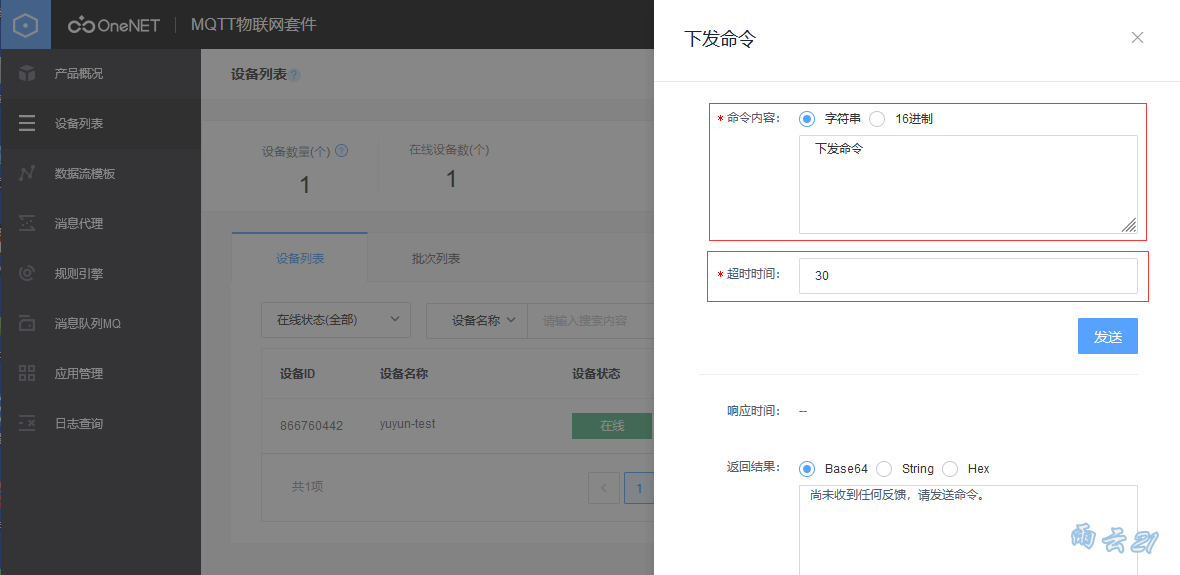Click the 命令内容 text area

(x=968, y=184)
